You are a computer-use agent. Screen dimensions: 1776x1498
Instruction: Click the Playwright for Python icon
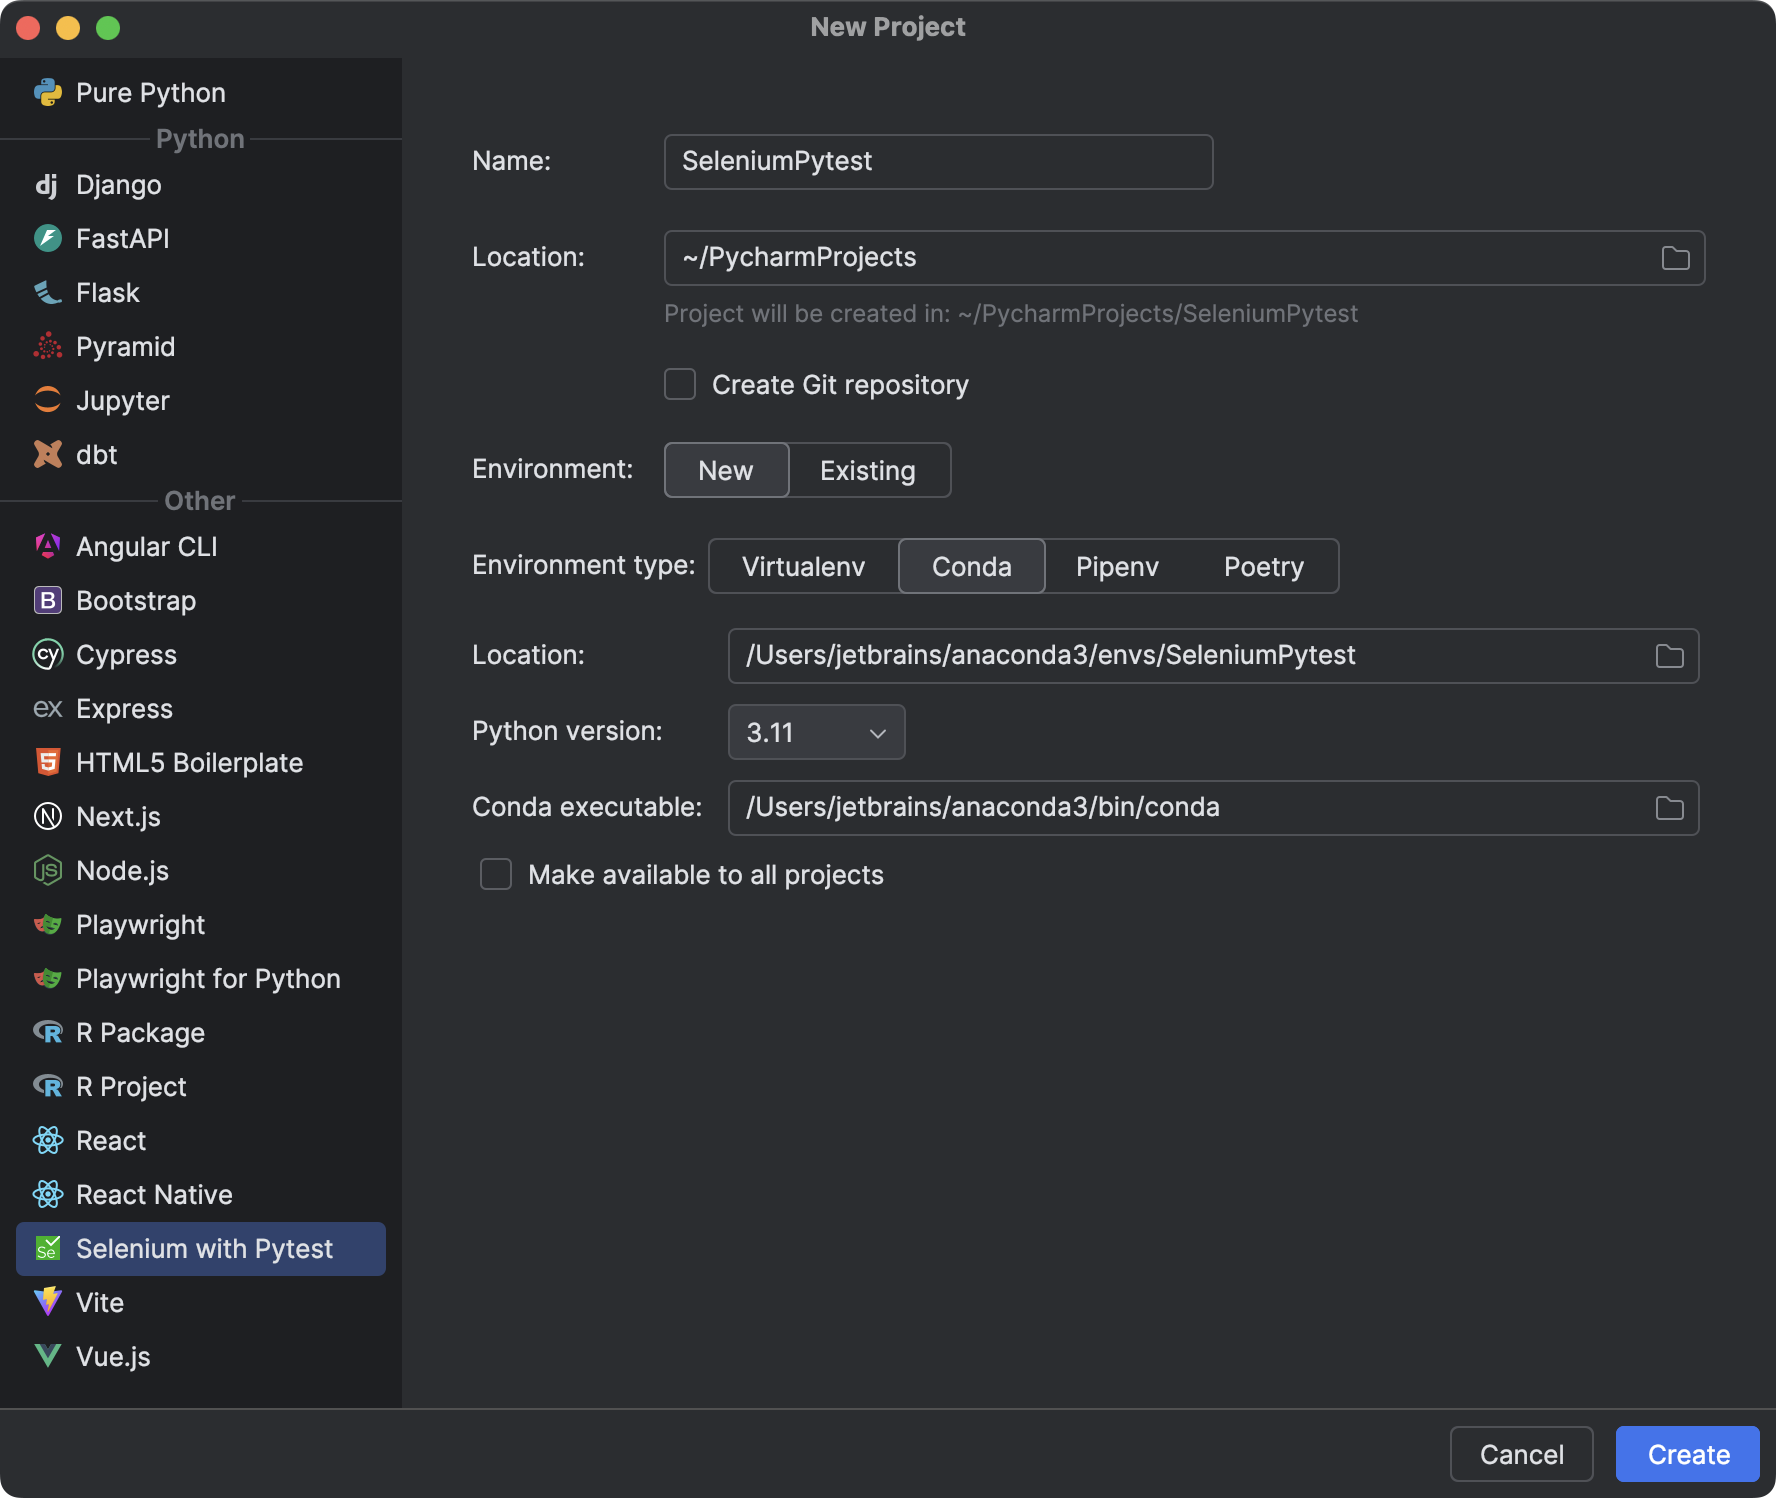tap(48, 978)
